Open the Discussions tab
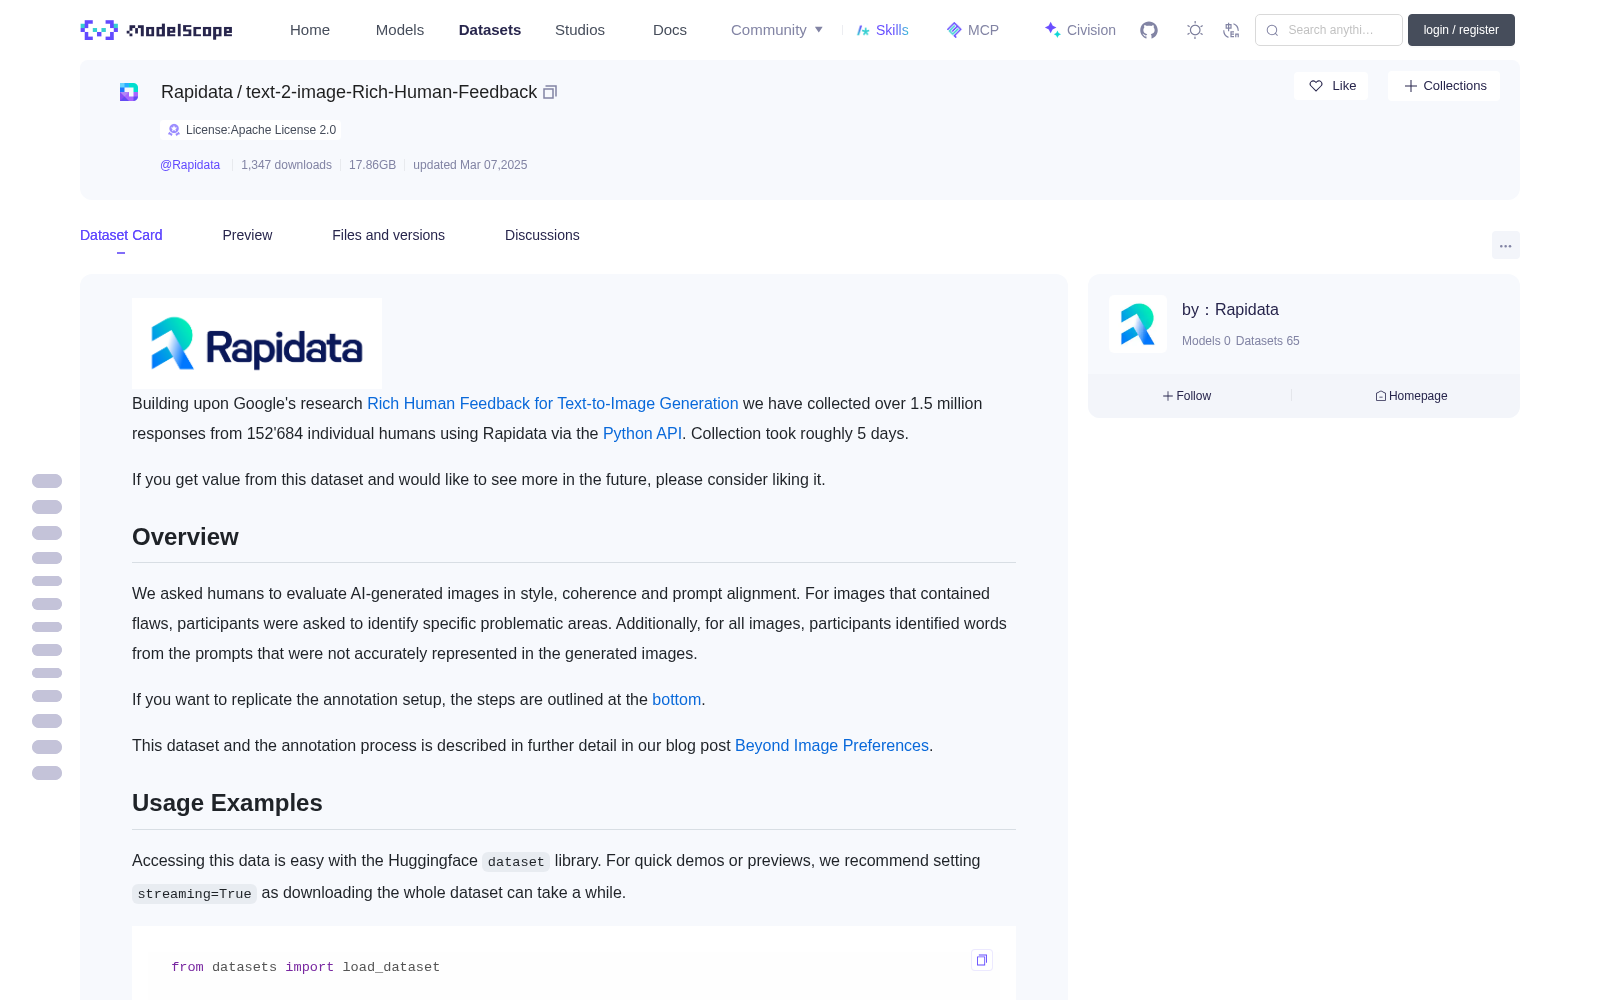Viewport: 1600px width, 1000px height. [x=542, y=235]
